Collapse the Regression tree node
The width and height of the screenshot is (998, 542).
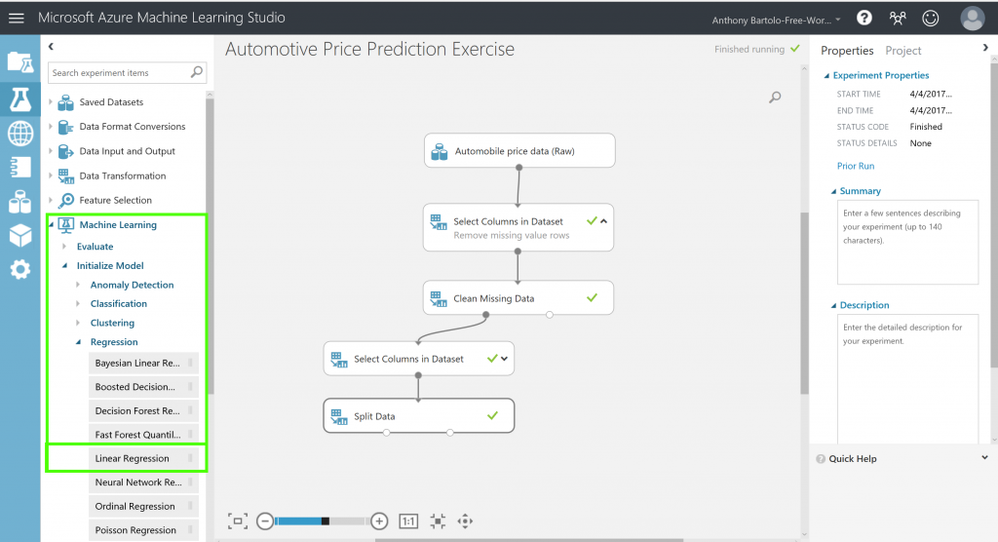pos(79,342)
